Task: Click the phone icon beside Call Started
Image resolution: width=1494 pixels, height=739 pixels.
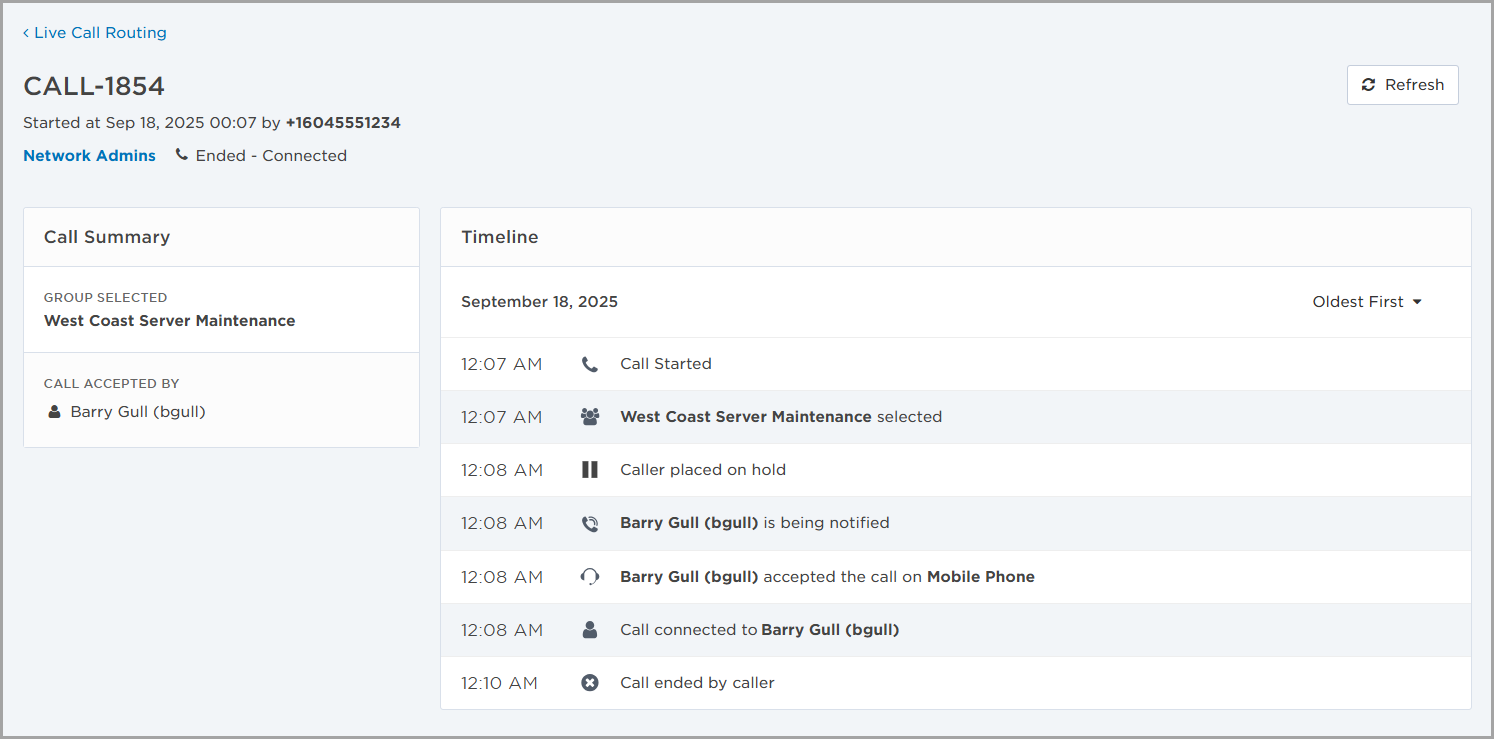Action: pos(590,364)
